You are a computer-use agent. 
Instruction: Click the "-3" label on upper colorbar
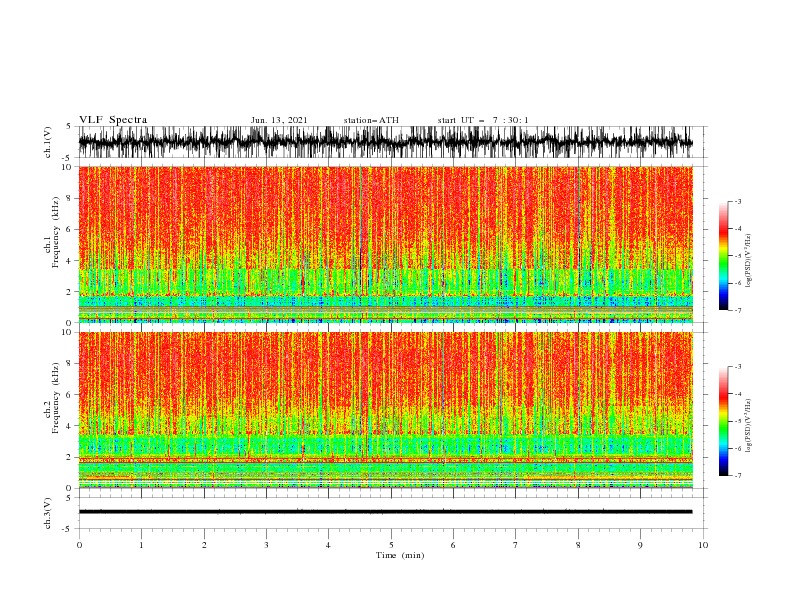(737, 201)
